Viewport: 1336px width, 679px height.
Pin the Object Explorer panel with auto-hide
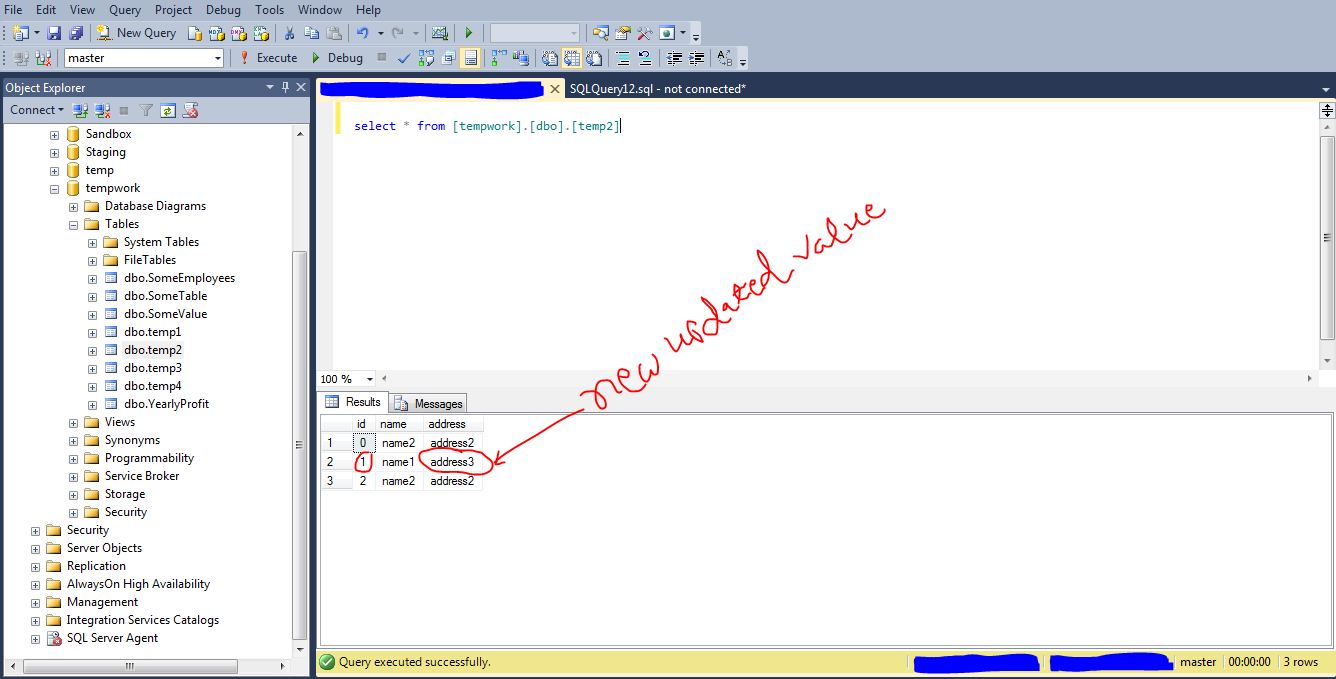pyautogui.click(x=285, y=88)
